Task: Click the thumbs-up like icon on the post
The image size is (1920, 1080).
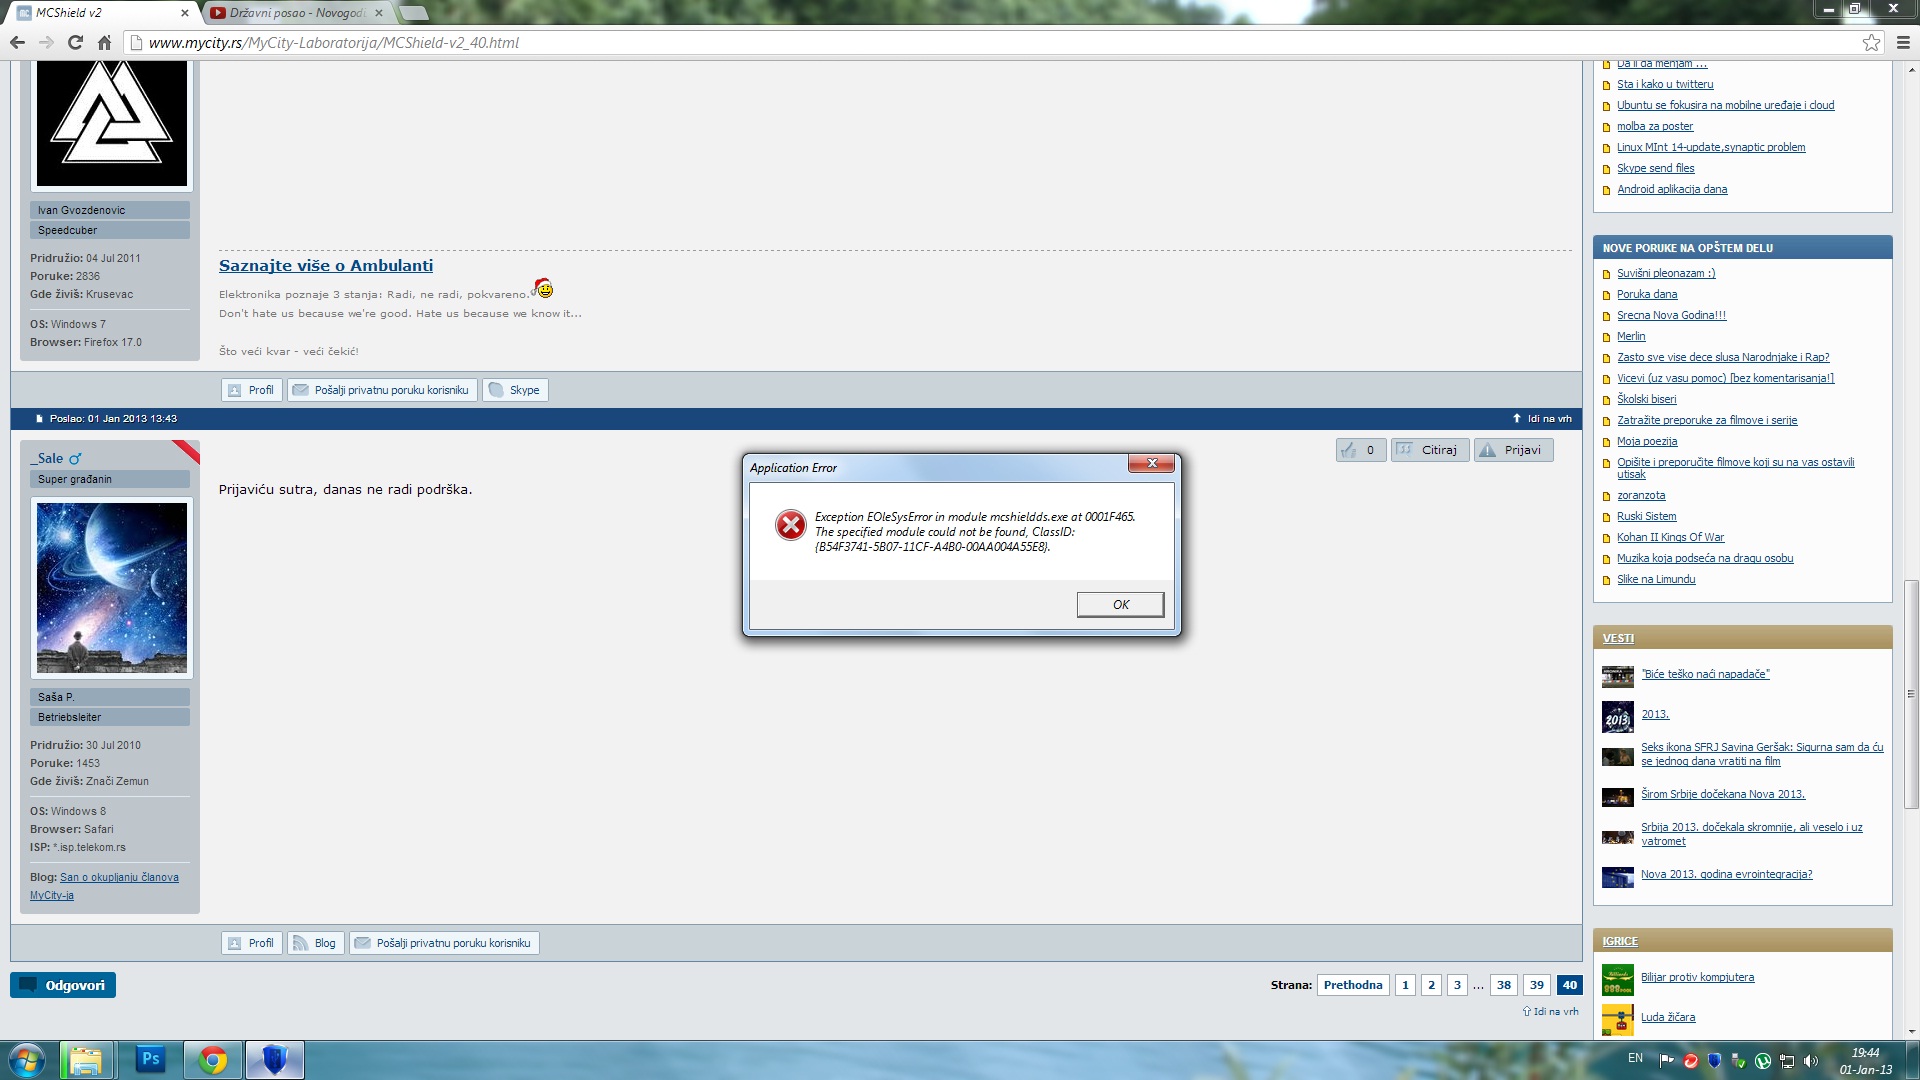Action: pos(1349,450)
